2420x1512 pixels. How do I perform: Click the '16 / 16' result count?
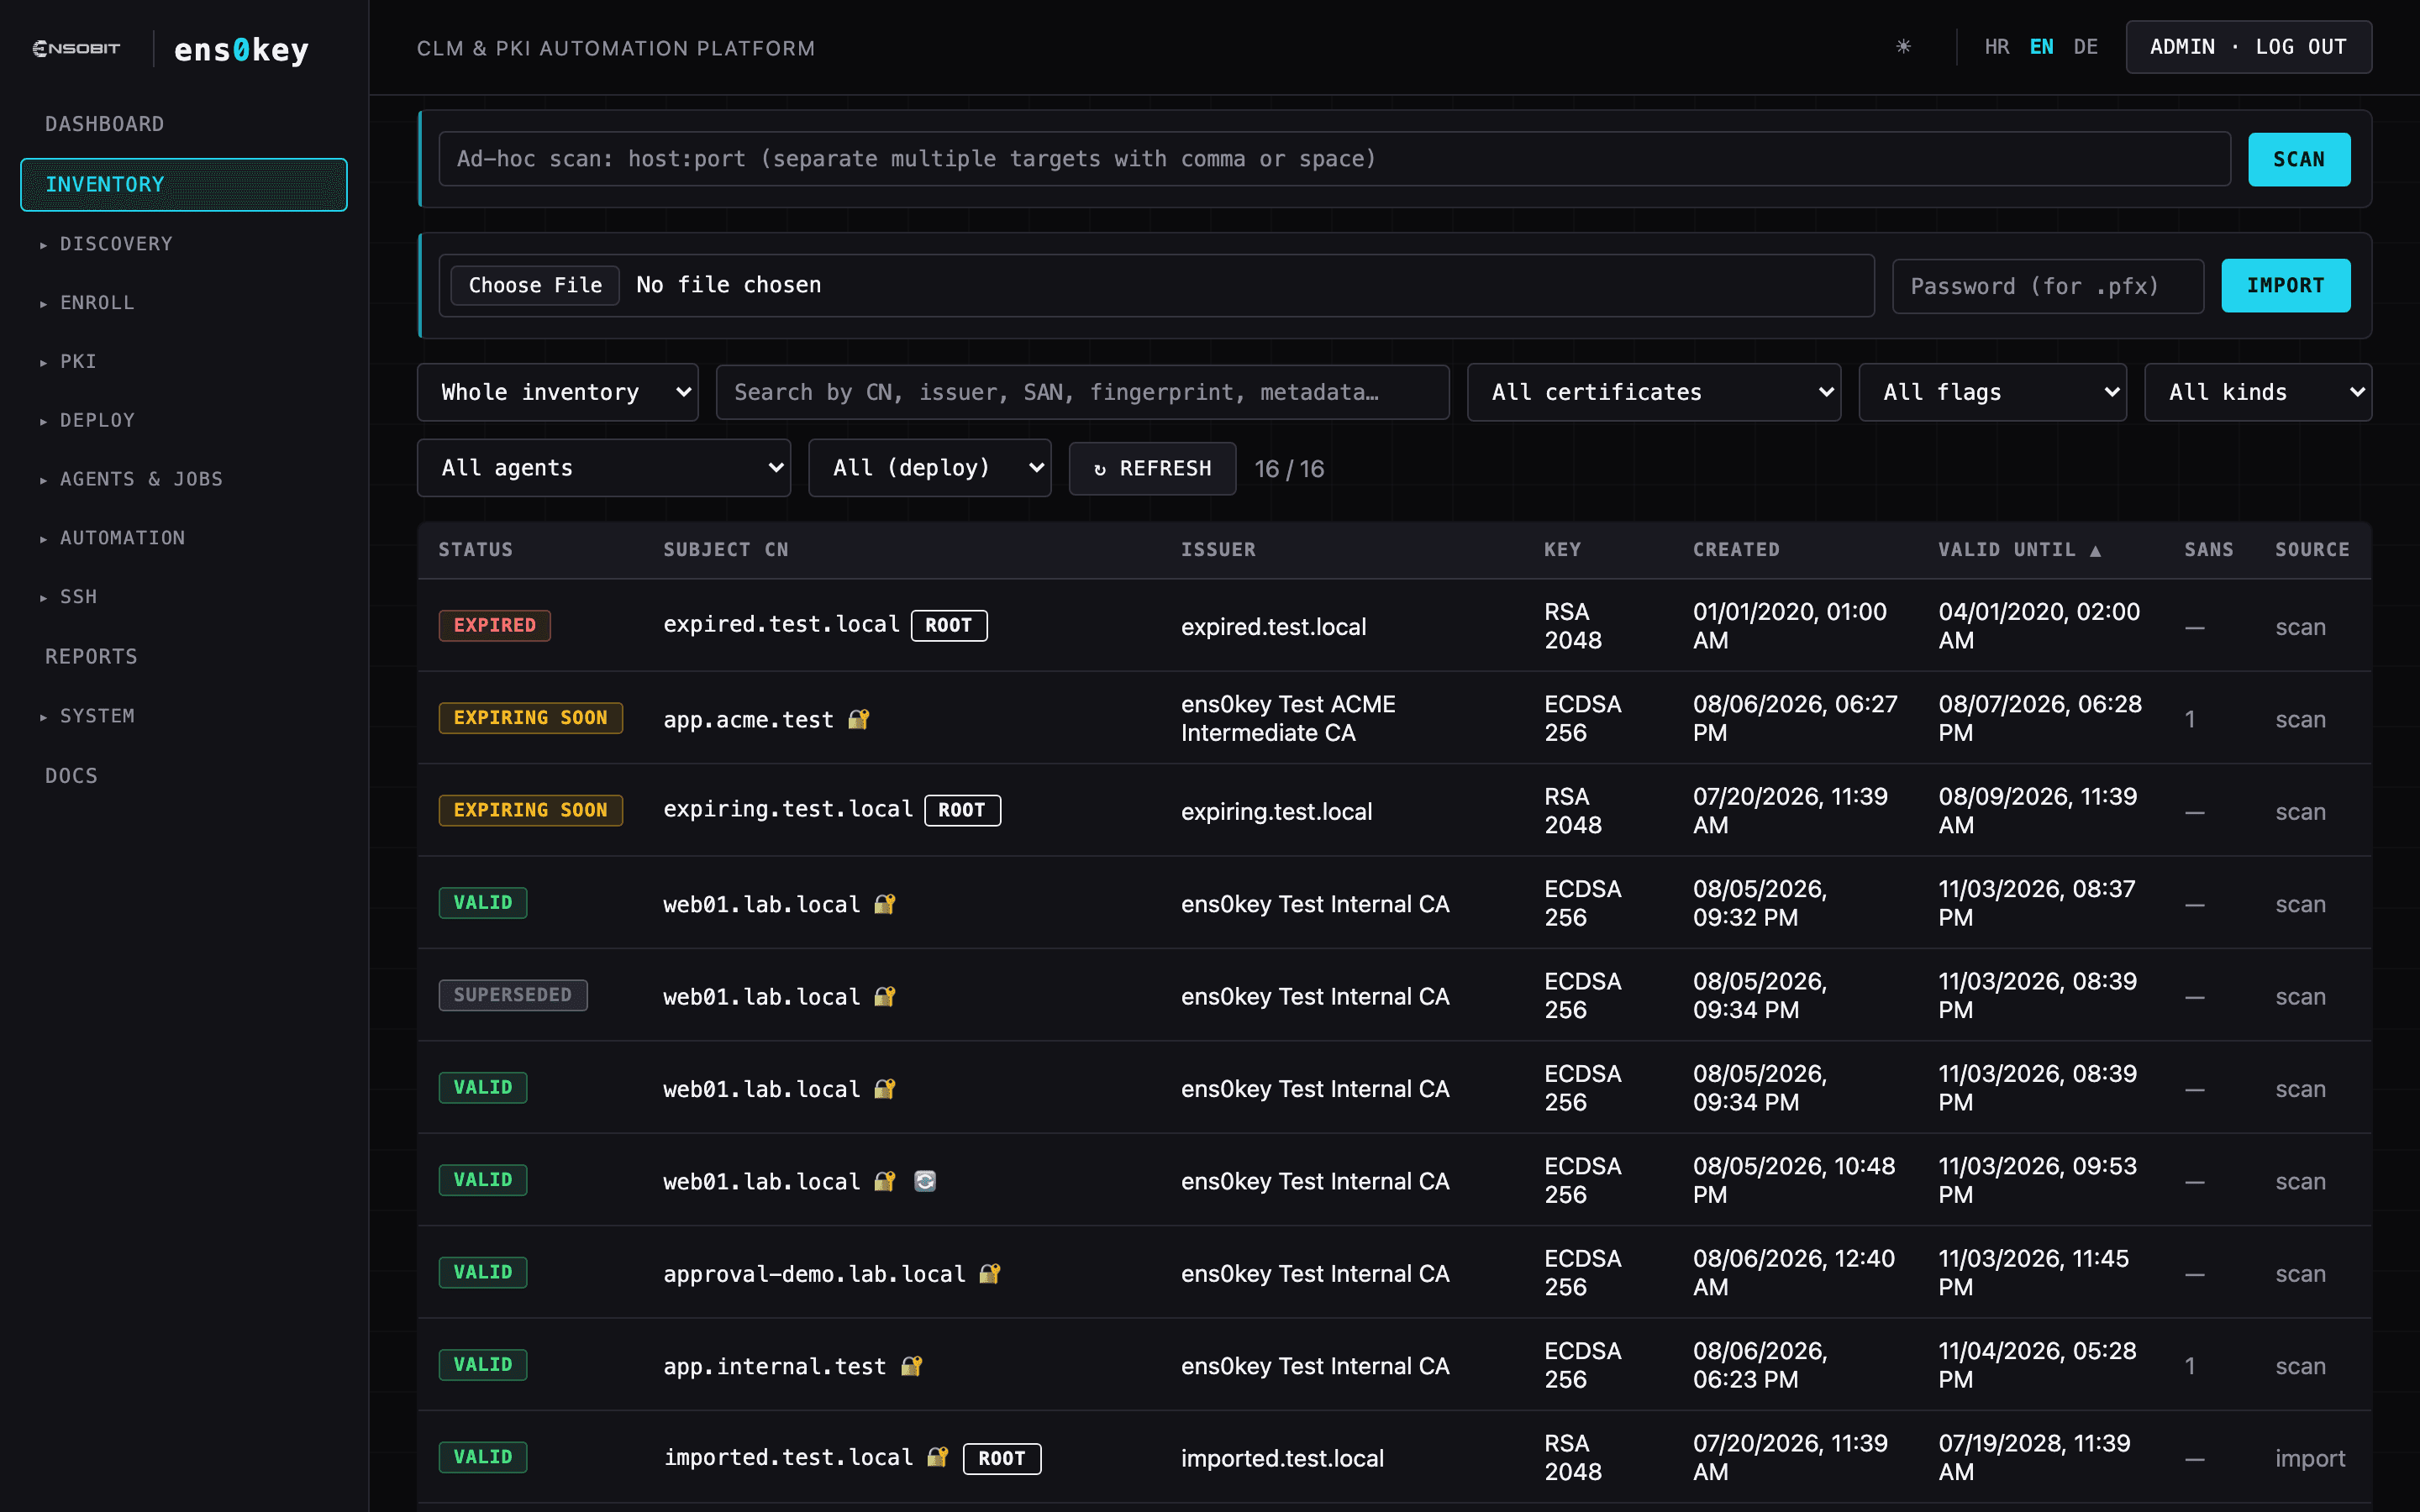1289,469
